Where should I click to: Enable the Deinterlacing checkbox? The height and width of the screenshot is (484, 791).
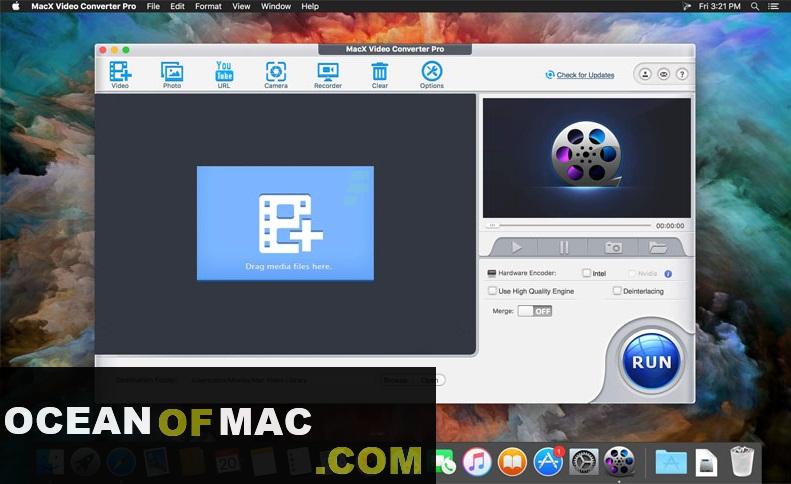pyautogui.click(x=617, y=291)
